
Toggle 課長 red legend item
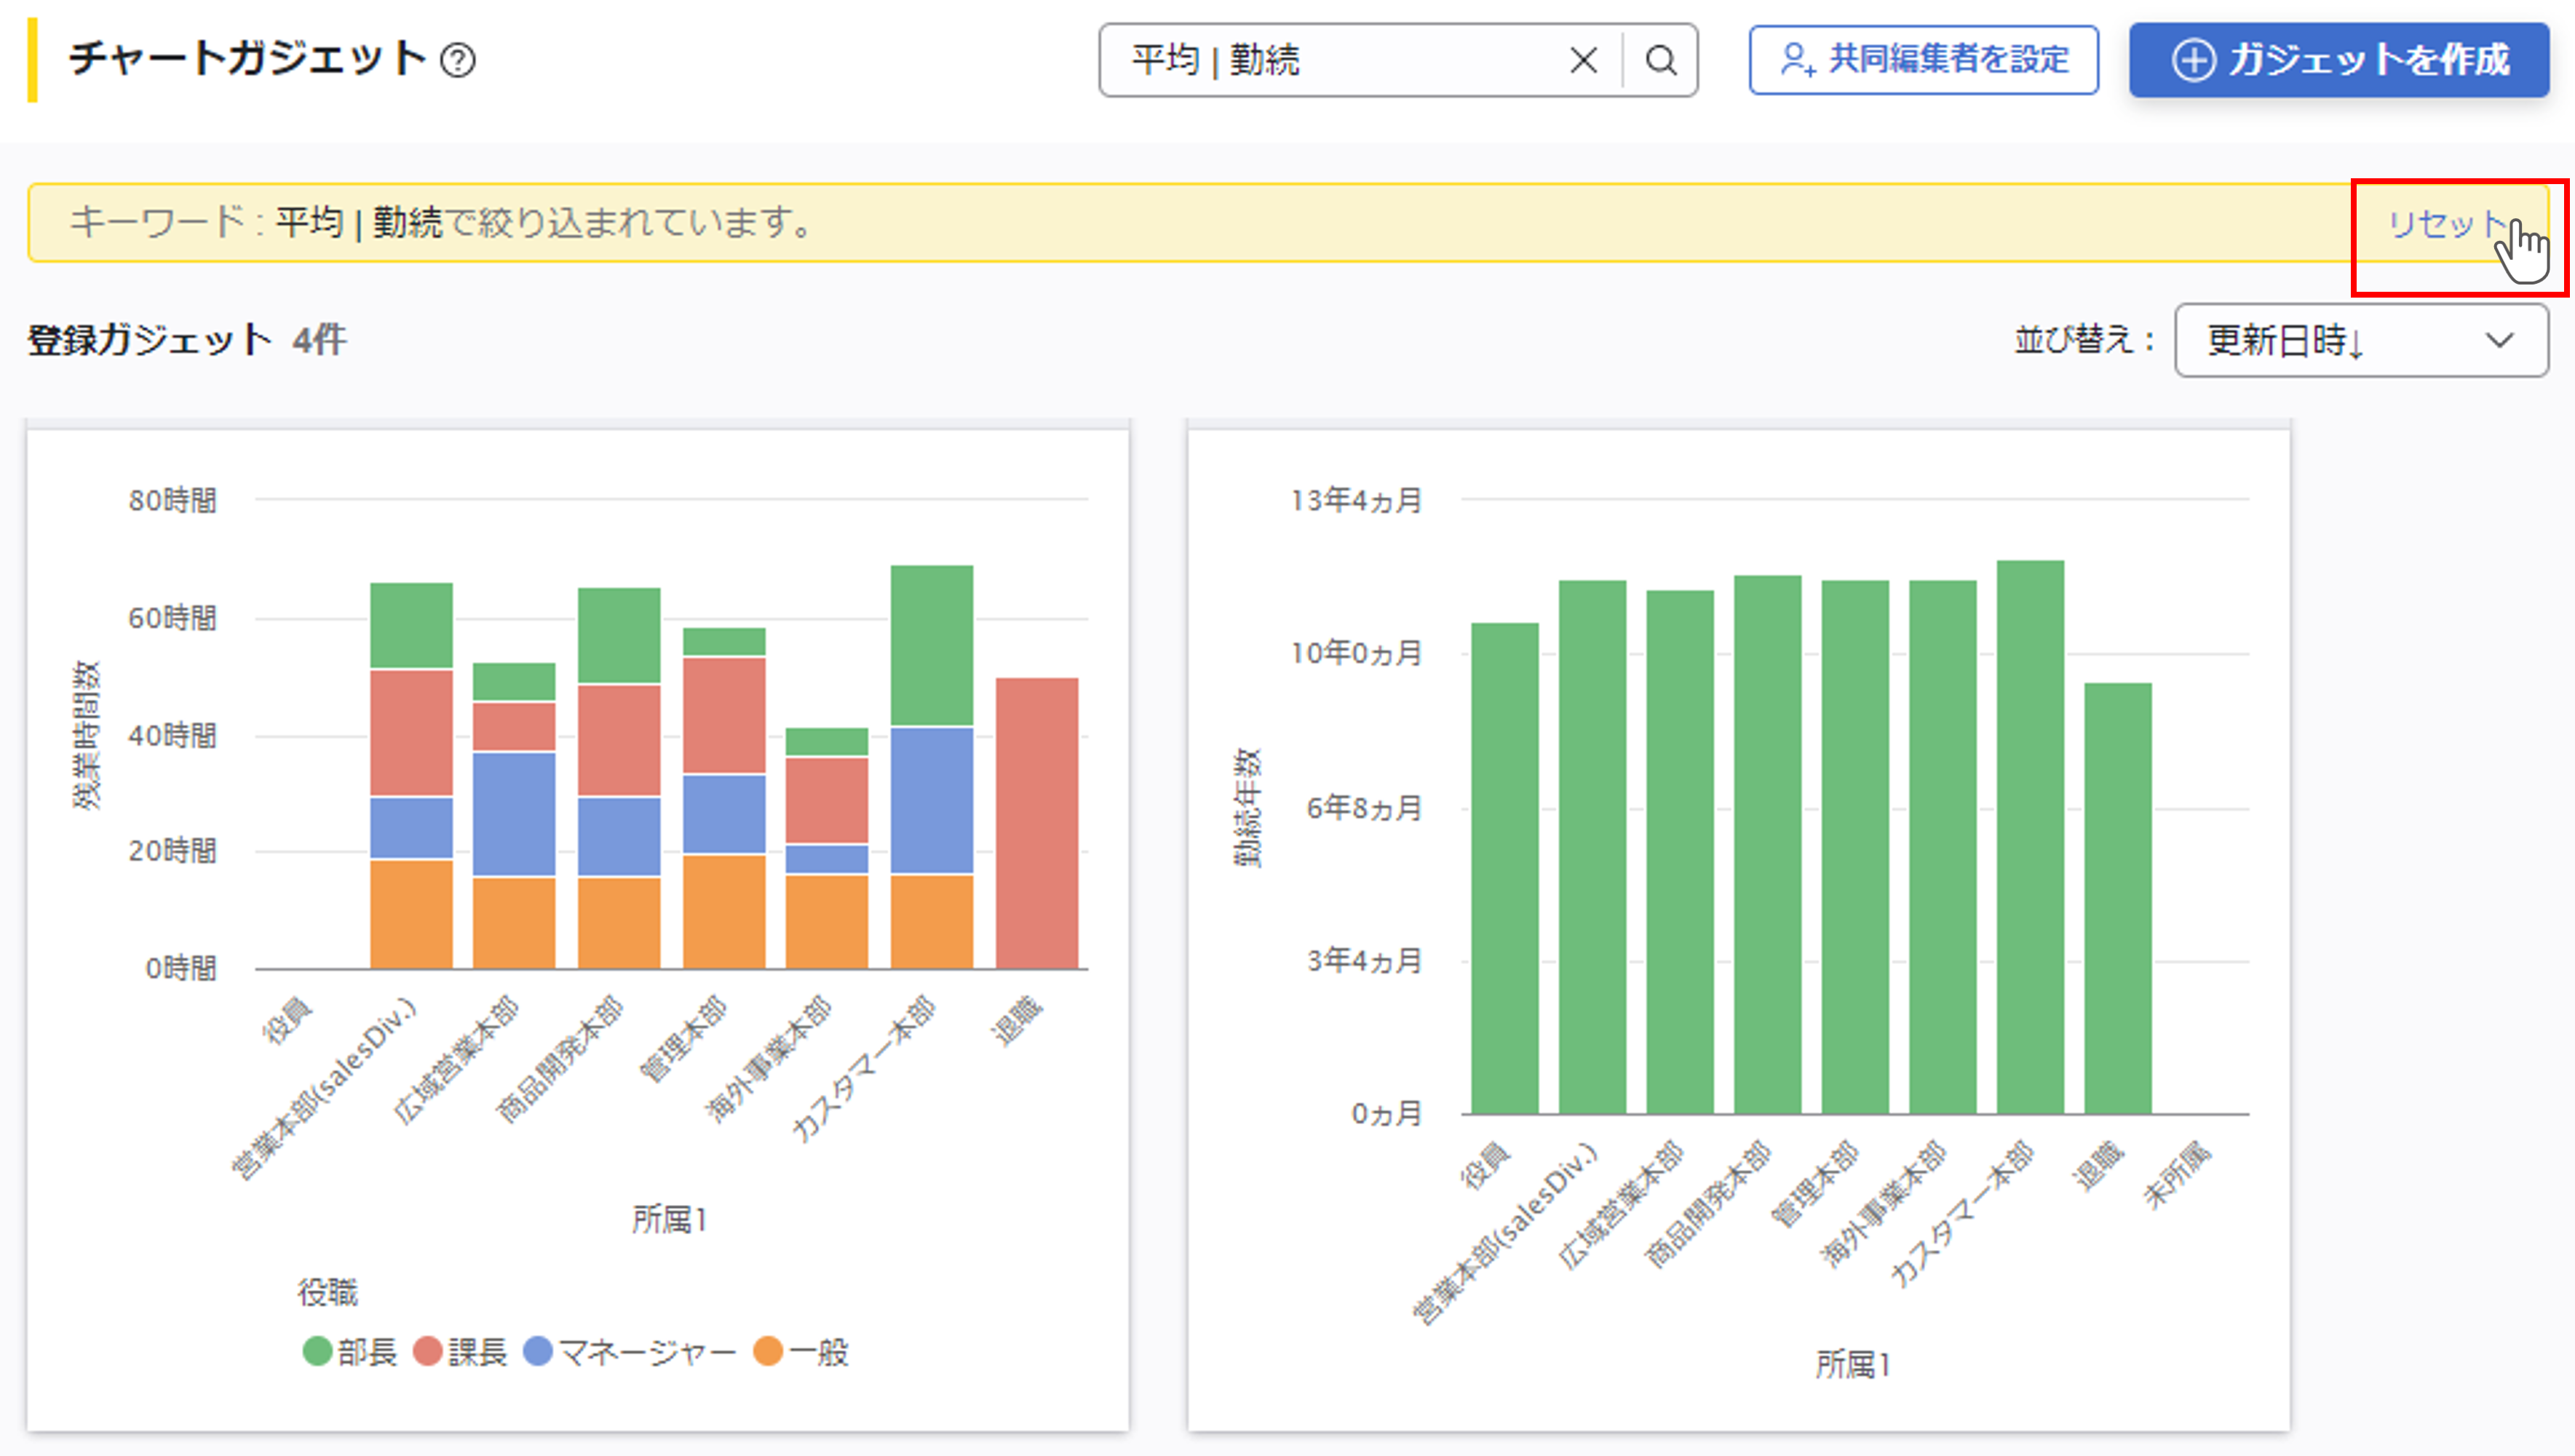click(x=461, y=1352)
